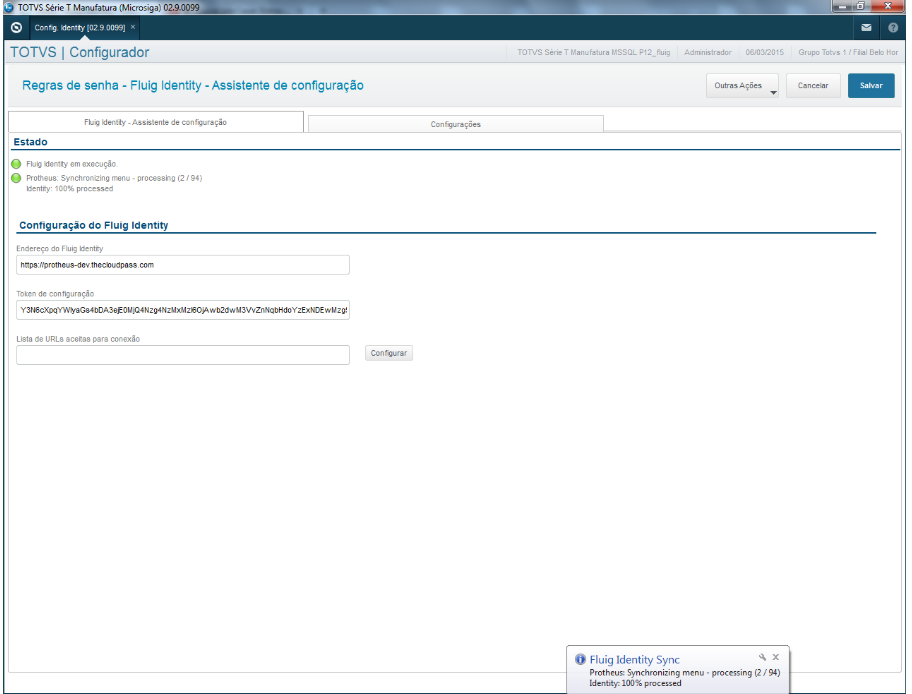Viewport: 912px width, 694px height.
Task: Pin the Fluig Identity Sync notification
Action: tap(762, 657)
